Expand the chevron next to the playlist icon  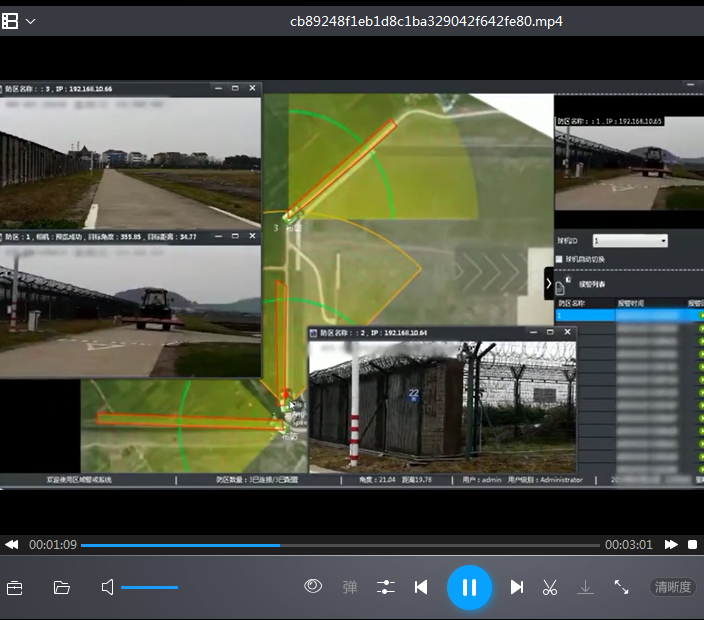coord(31,21)
